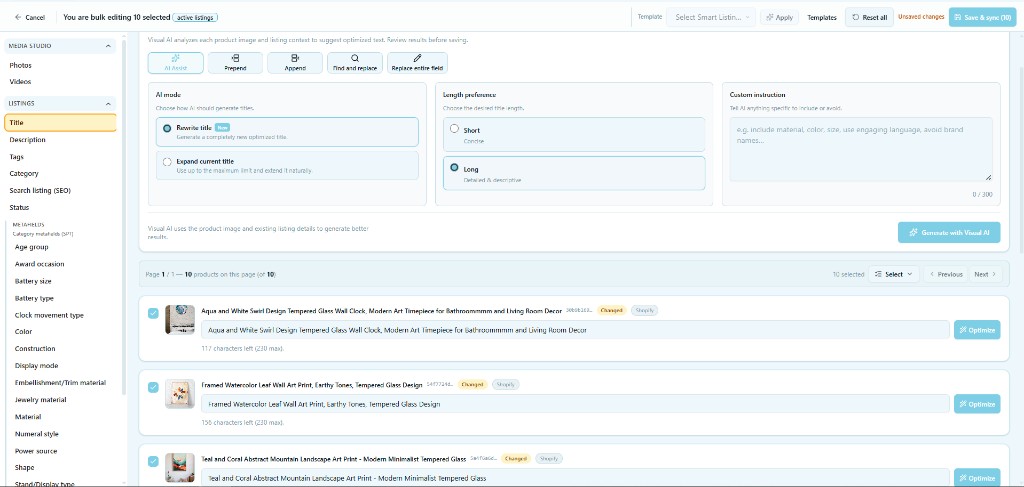Select the Rewrite title radio option

tap(167, 129)
